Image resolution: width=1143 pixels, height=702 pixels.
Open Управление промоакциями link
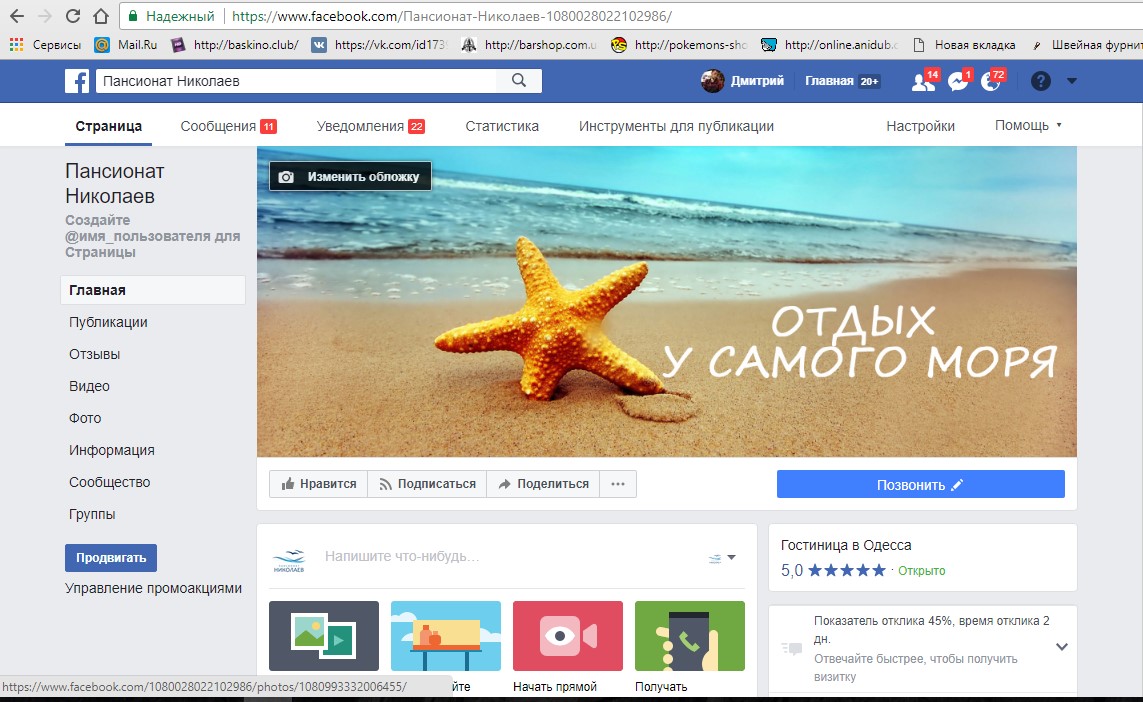pos(153,588)
